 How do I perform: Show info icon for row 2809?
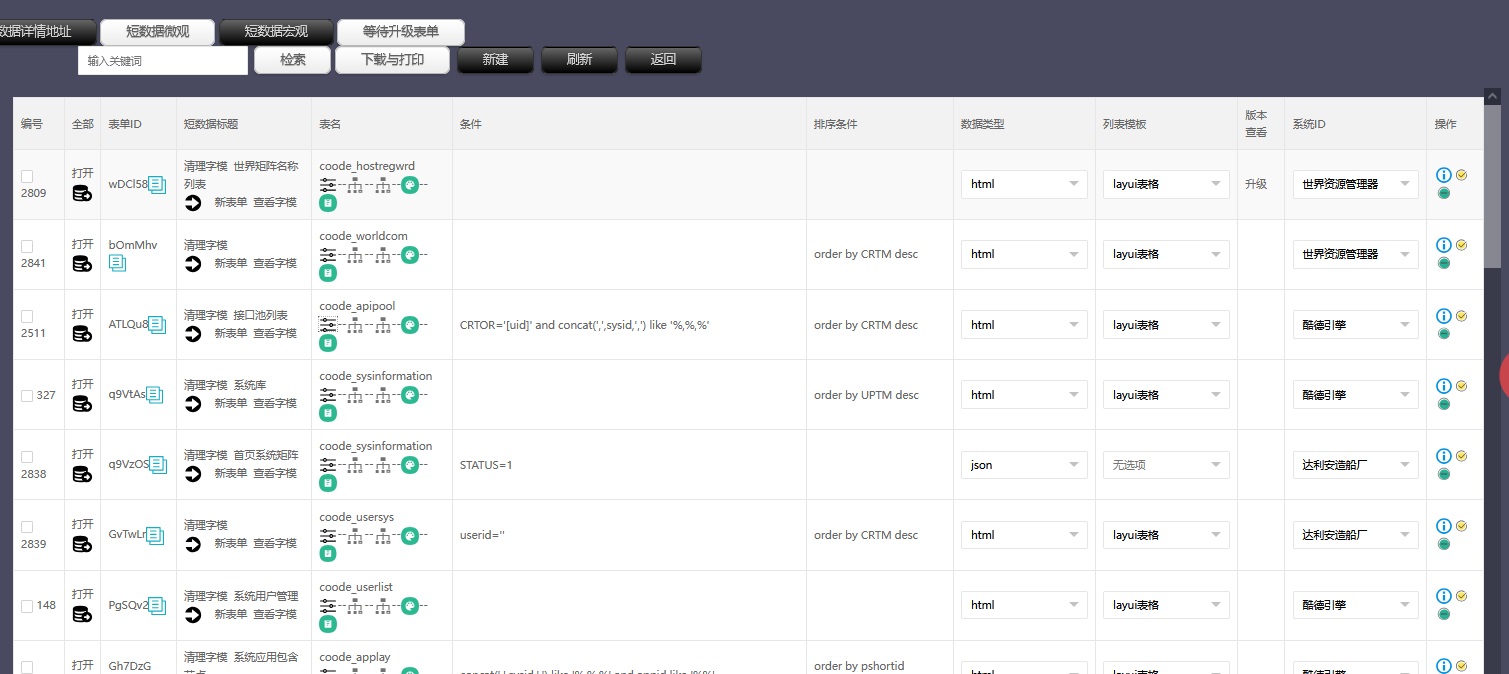click(x=1443, y=175)
